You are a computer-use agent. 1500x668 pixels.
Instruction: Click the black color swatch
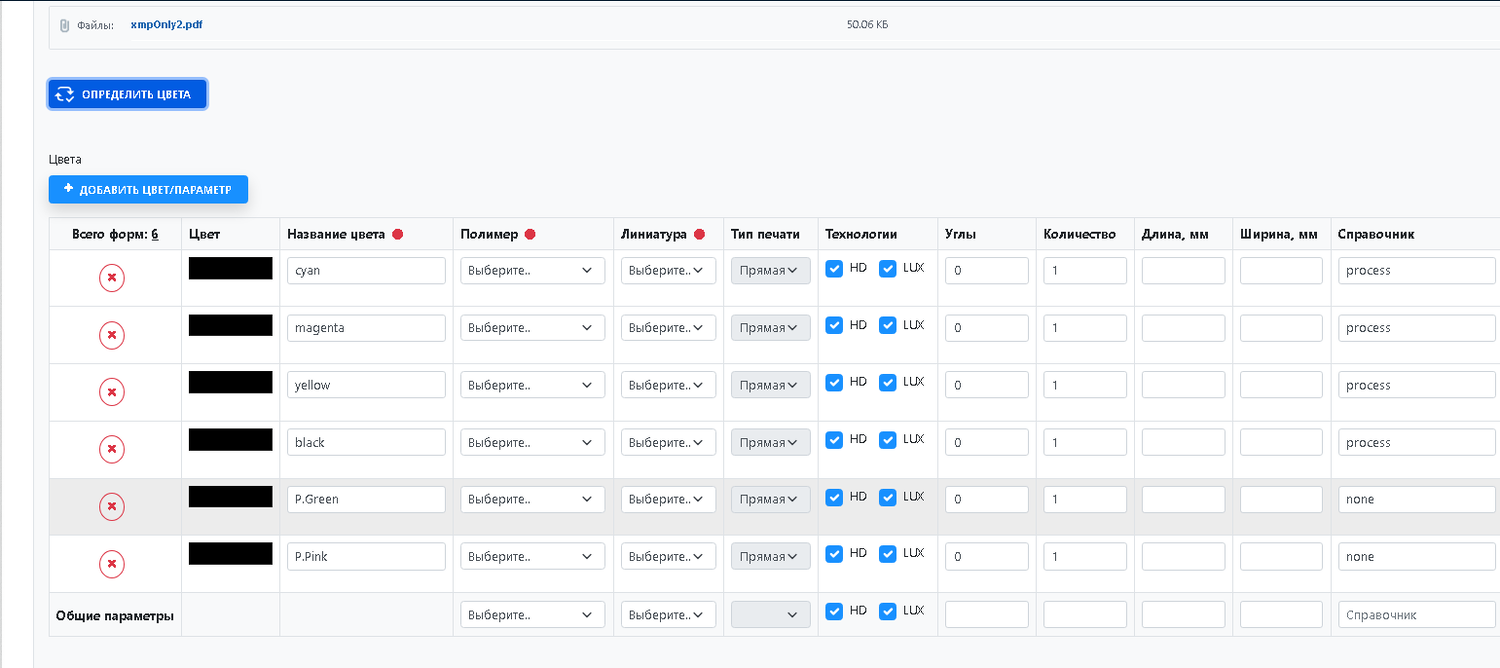click(231, 440)
